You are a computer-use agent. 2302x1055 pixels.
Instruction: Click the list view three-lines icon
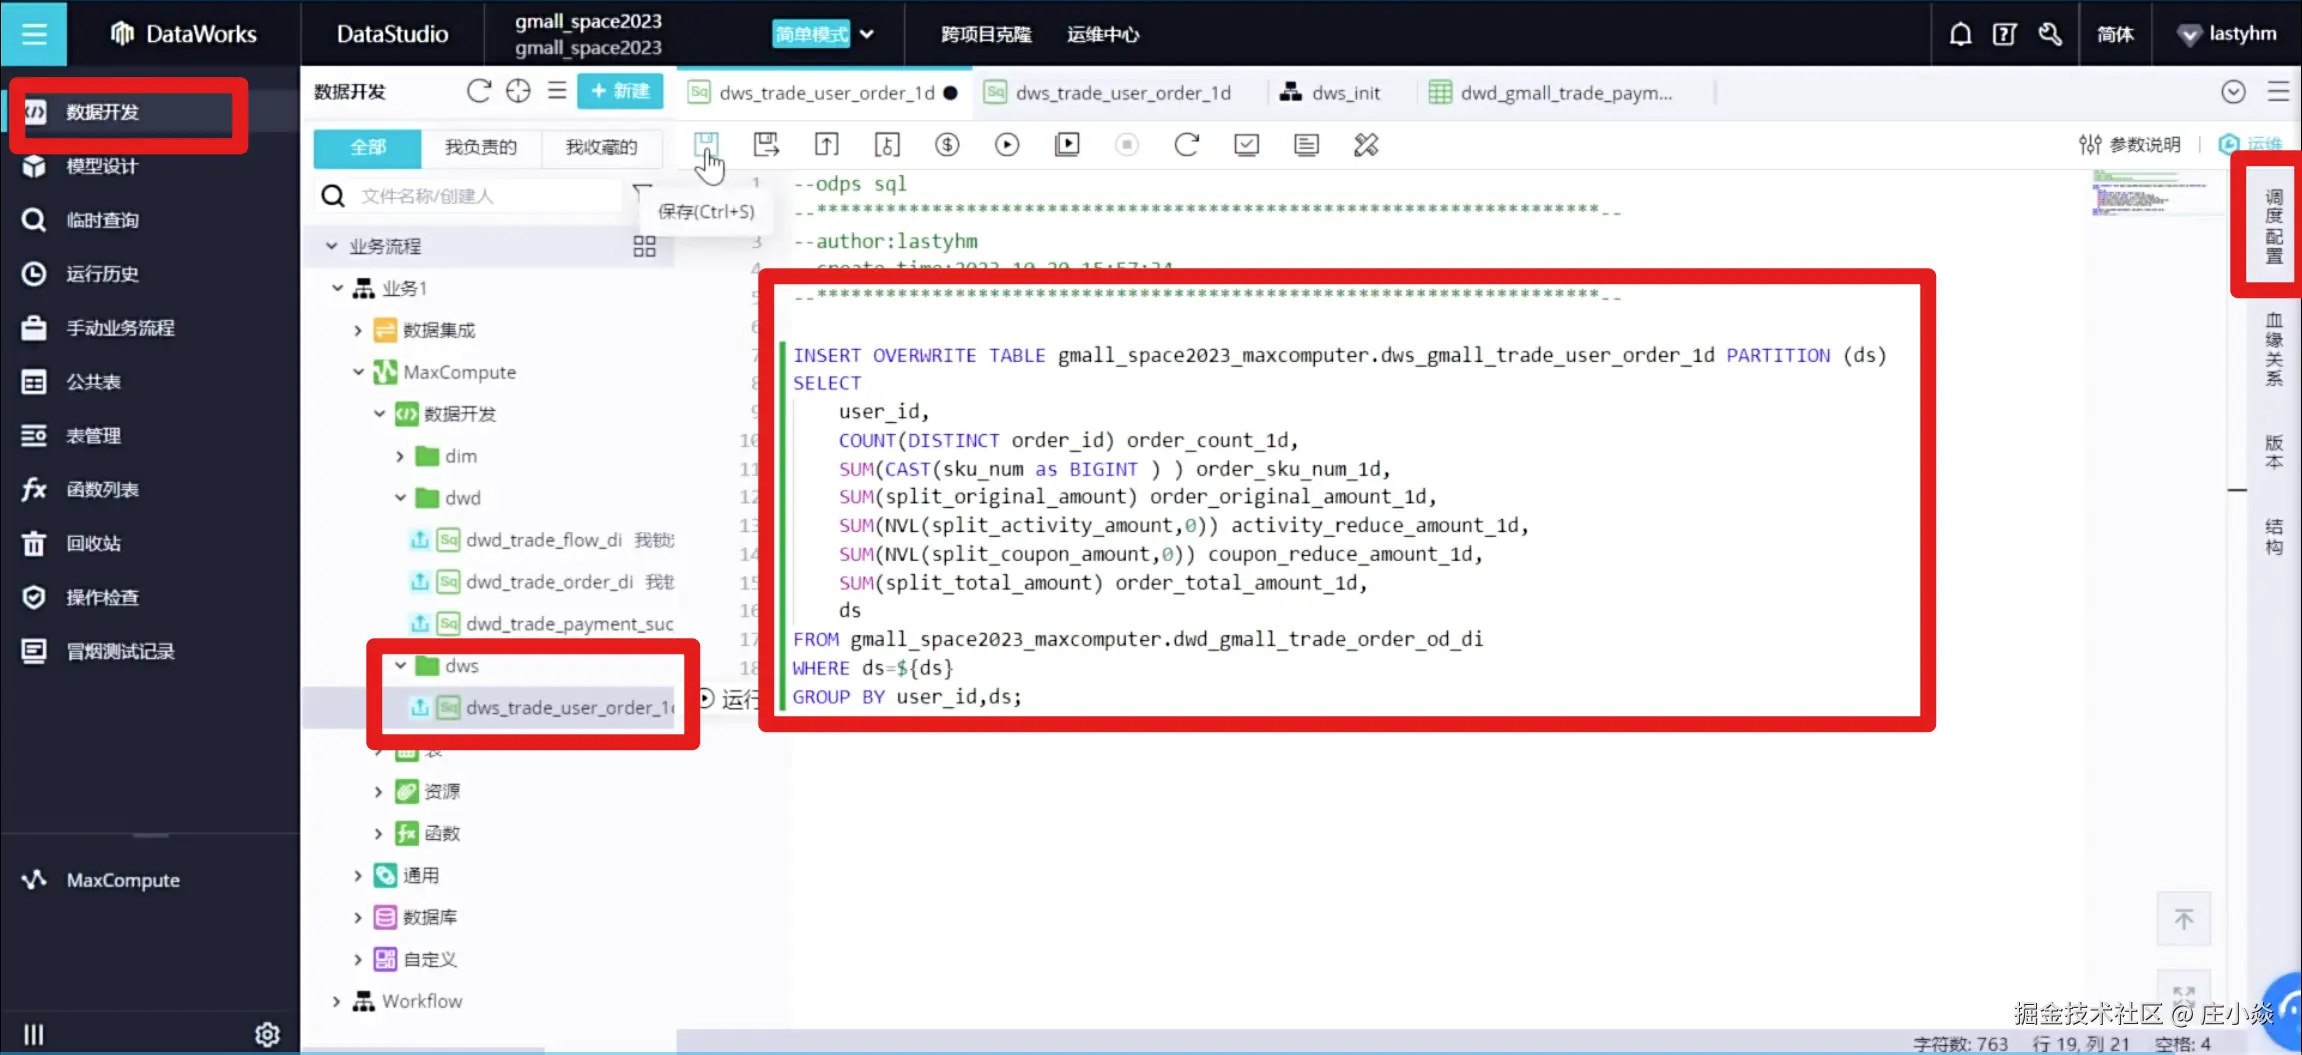tap(557, 91)
